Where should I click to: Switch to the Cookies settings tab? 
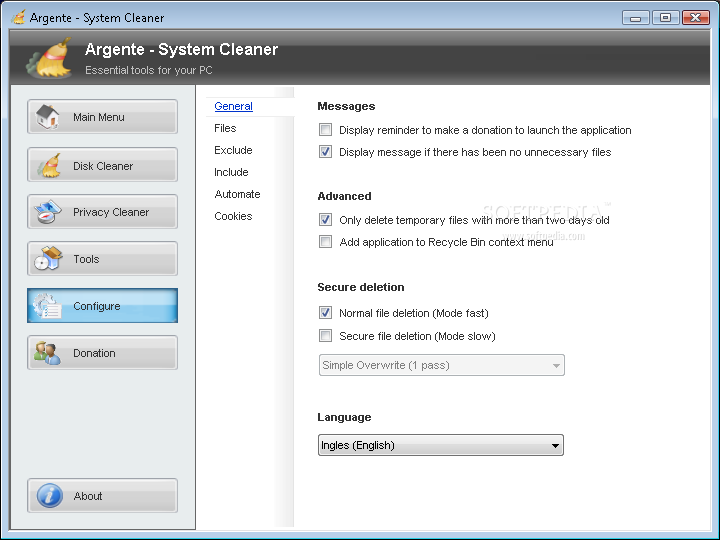(x=233, y=216)
